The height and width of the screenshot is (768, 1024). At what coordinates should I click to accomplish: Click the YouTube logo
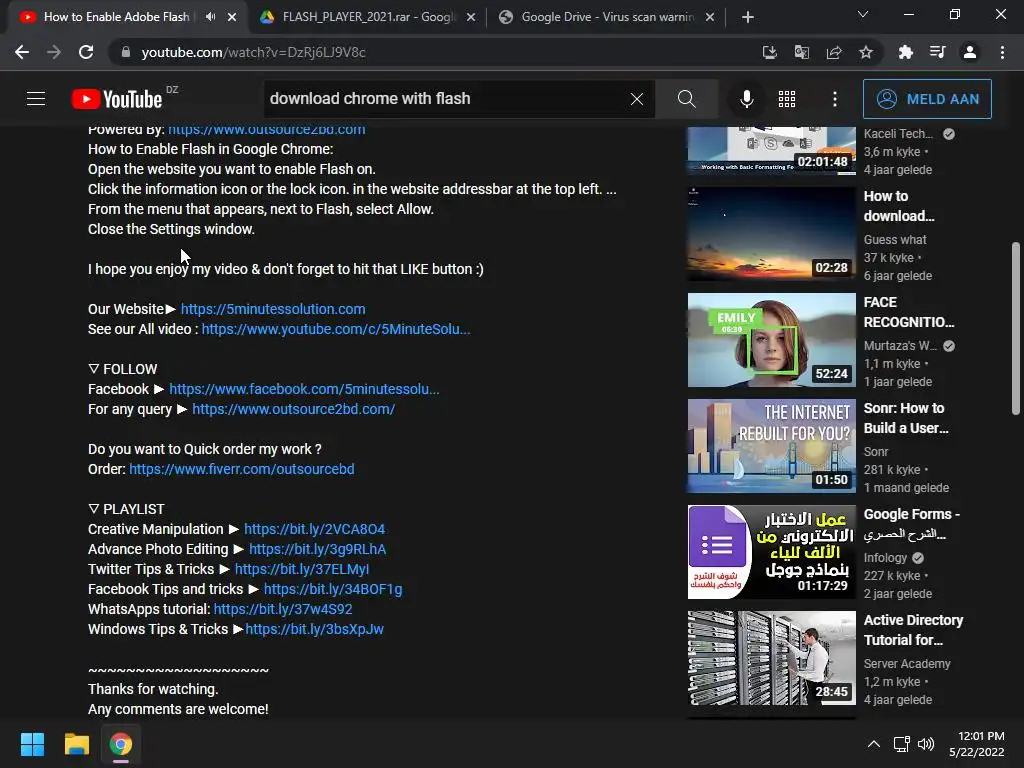(x=117, y=99)
